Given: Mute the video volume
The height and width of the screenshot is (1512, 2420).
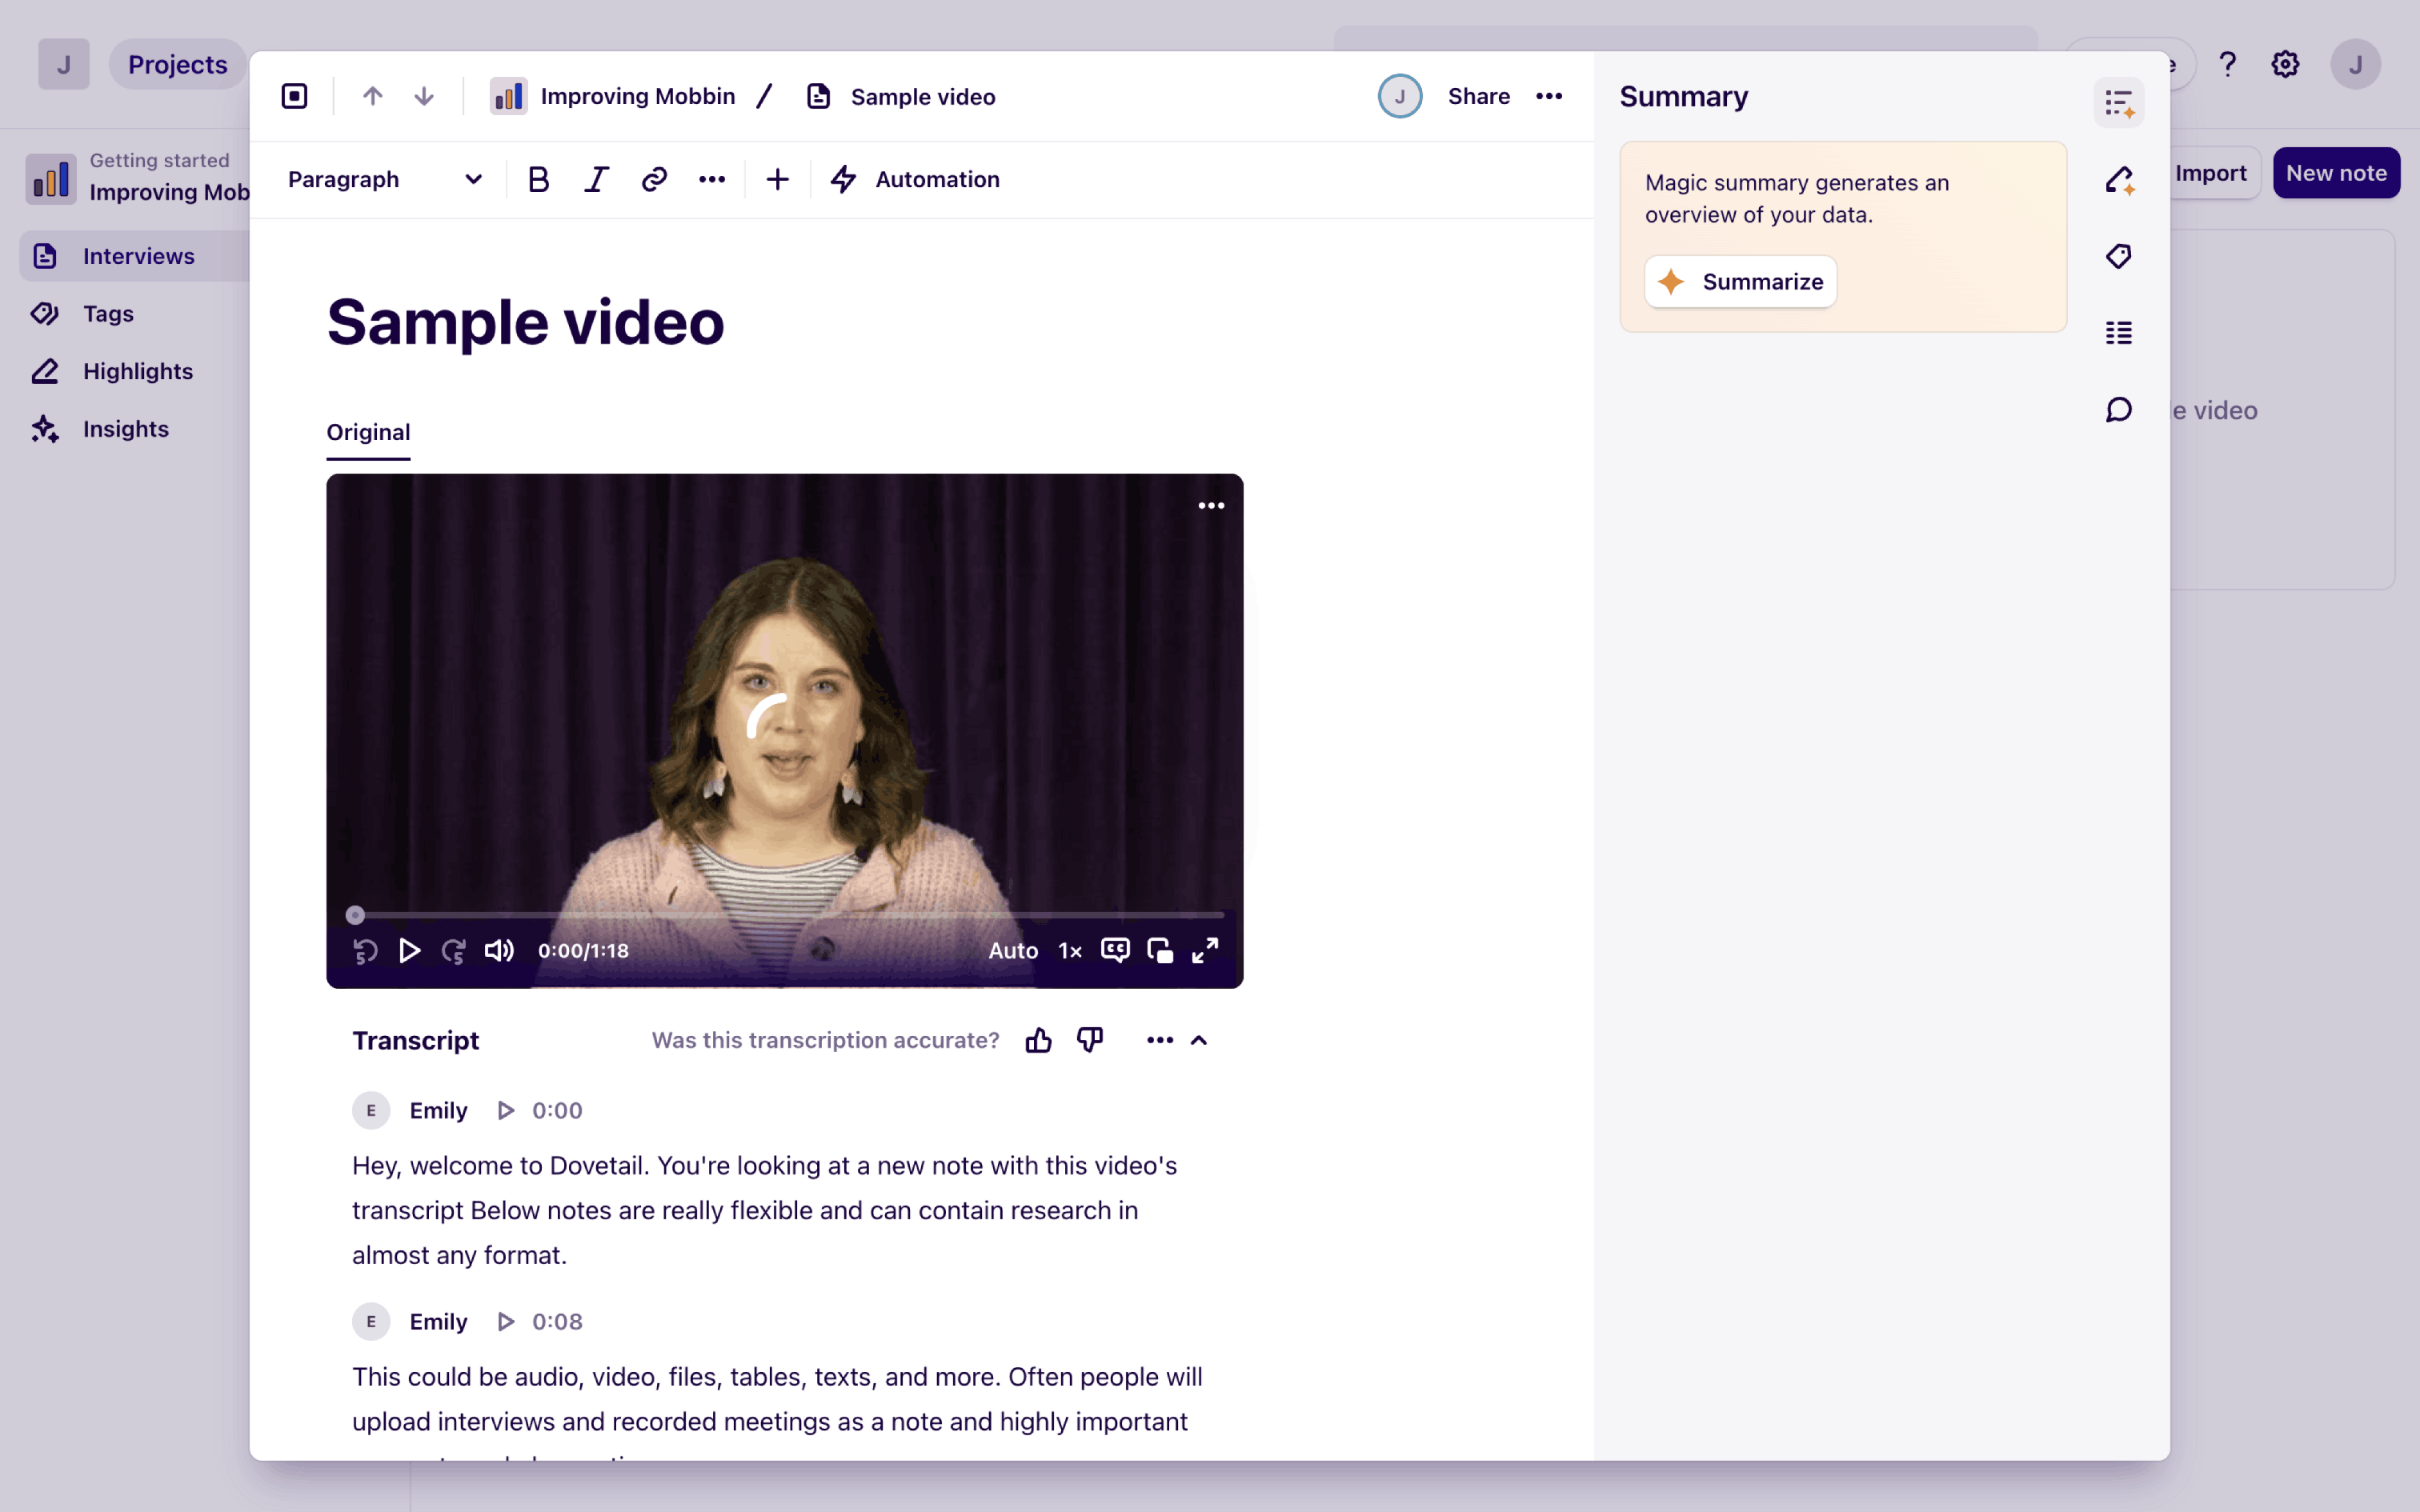Looking at the screenshot, I should (x=499, y=950).
